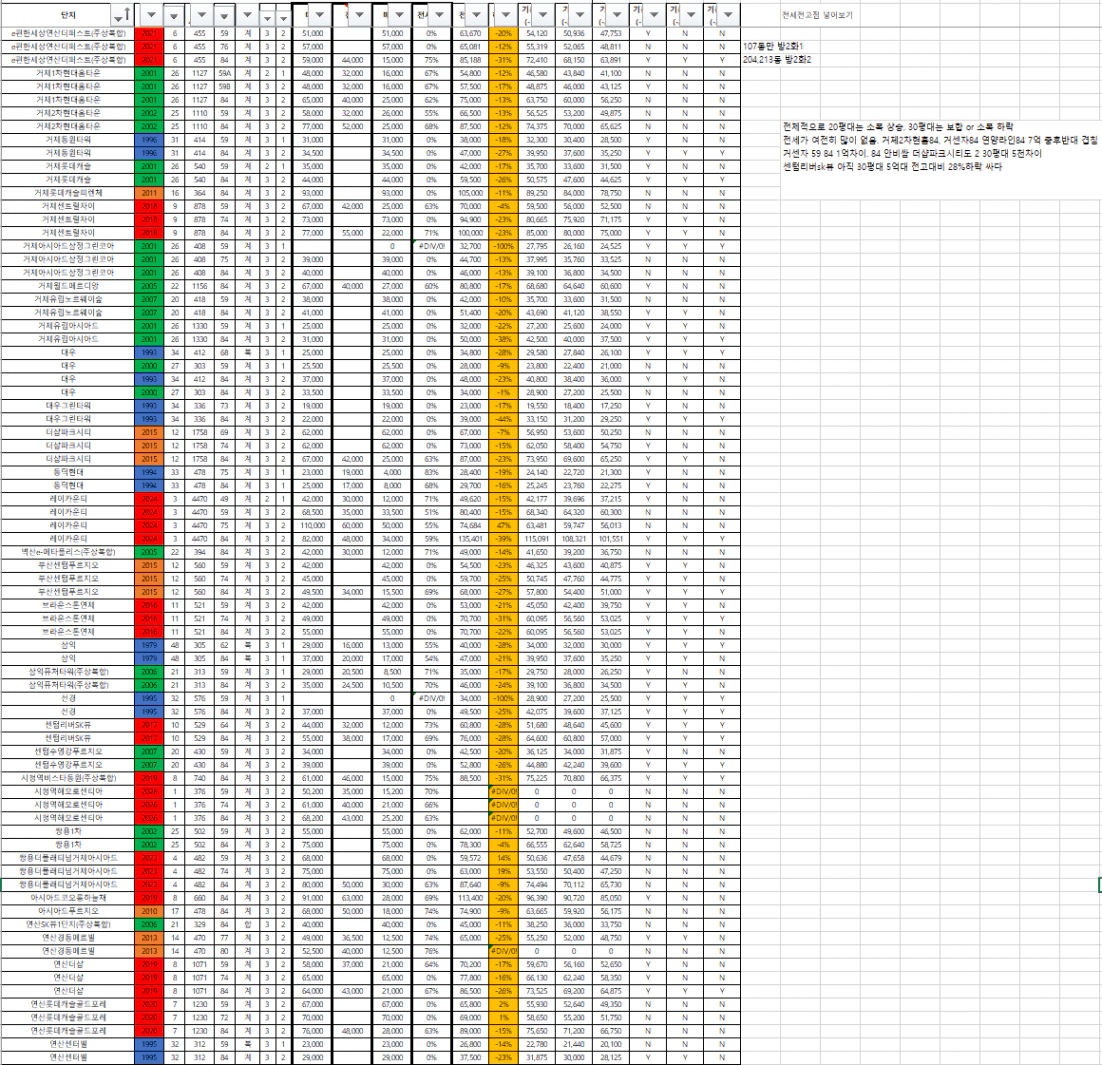The height and width of the screenshot is (1065, 1102).
Task: Select the 135,401 peak price cell
Action: [469, 539]
